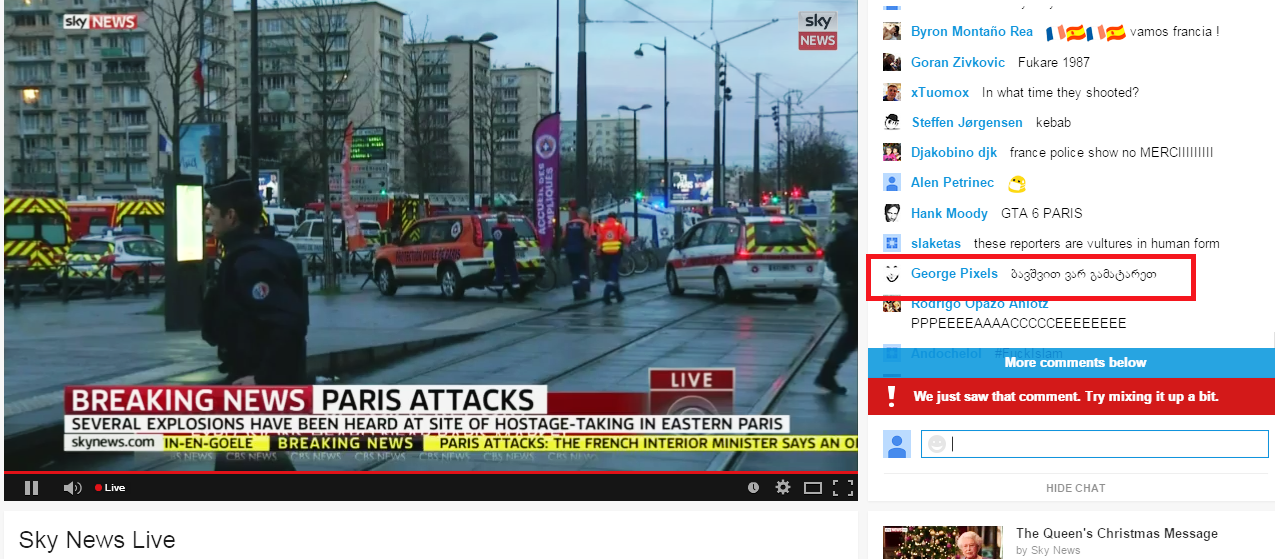Open the player settings gear
1275x559 pixels.
(x=783, y=488)
